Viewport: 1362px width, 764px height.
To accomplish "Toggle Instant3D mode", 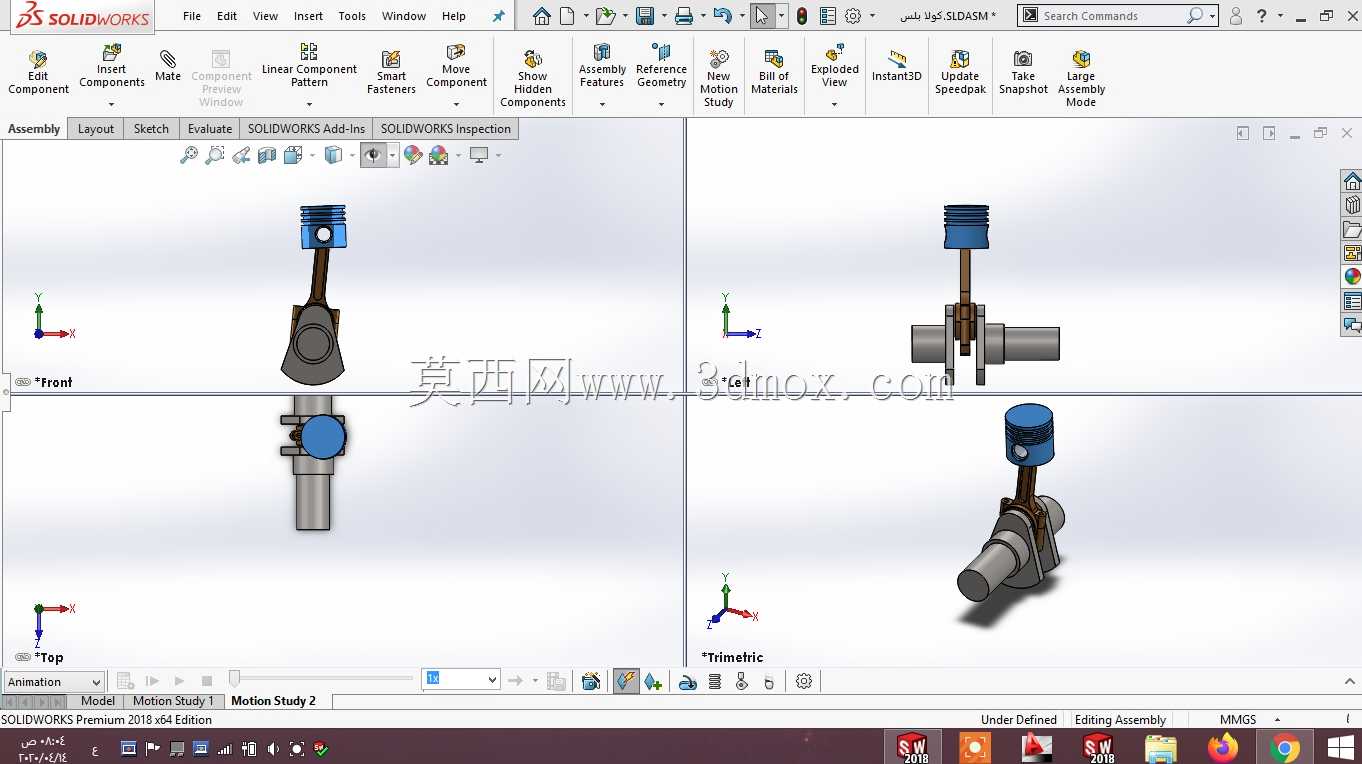I will (x=896, y=66).
